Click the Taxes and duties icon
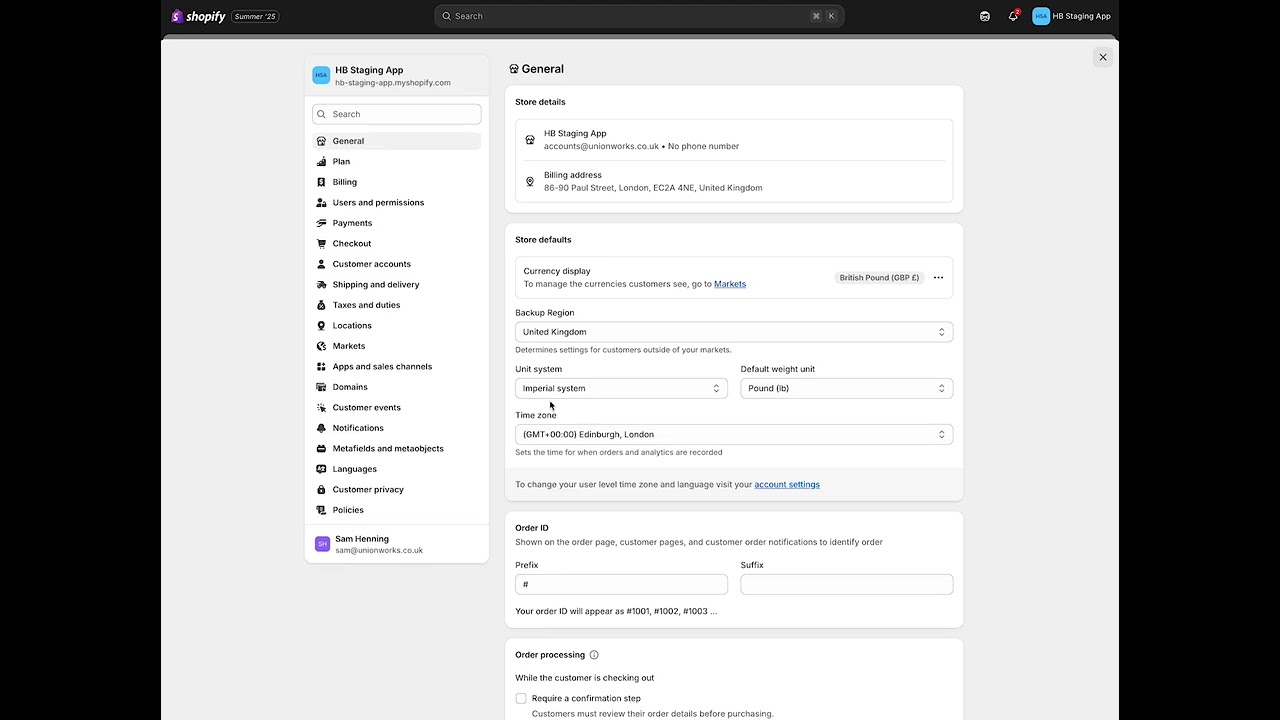This screenshot has width=1280, height=720. point(322,305)
